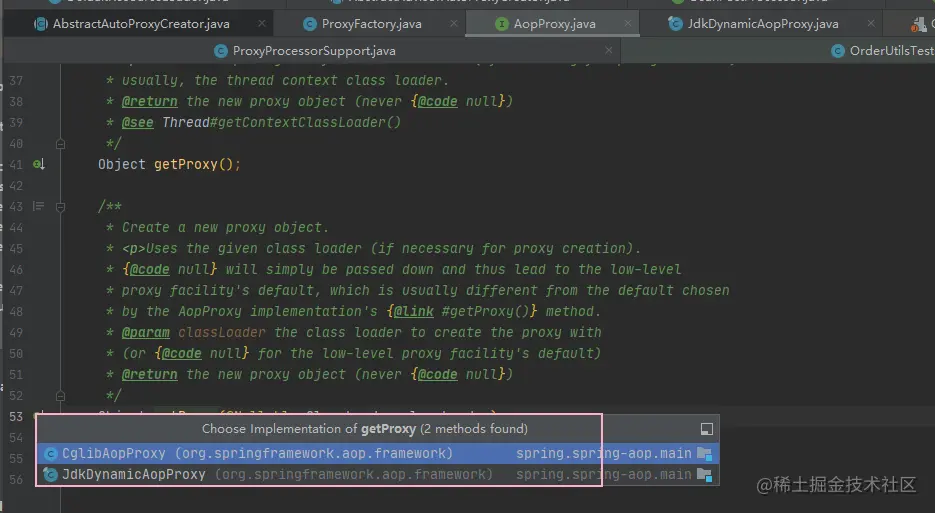935x513 pixels.
Task: Select the AopProxy.java tab
Action: (554, 24)
